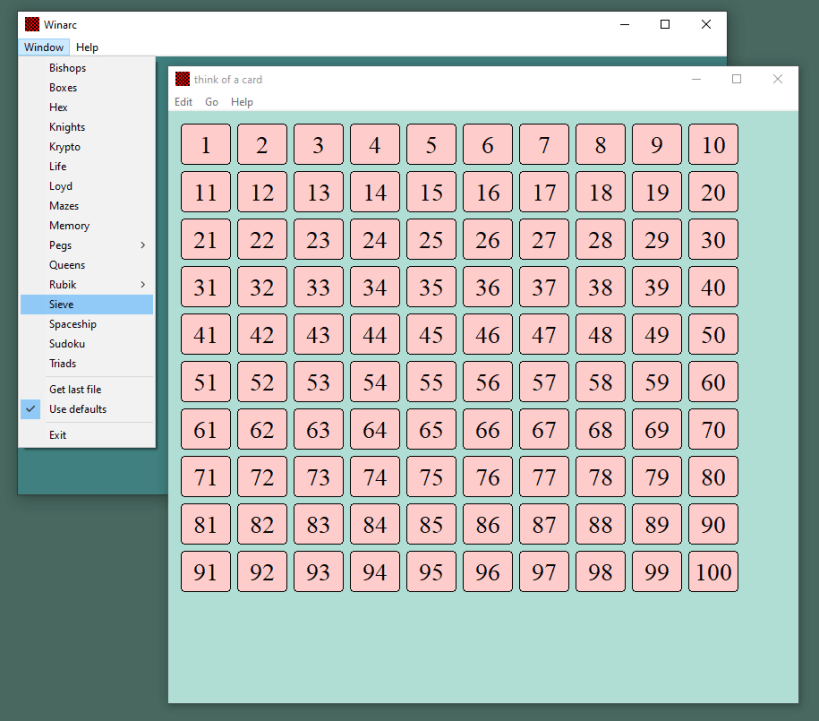The image size is (819, 721).
Task: Open the Window menu in Winarc
Action: [44, 47]
